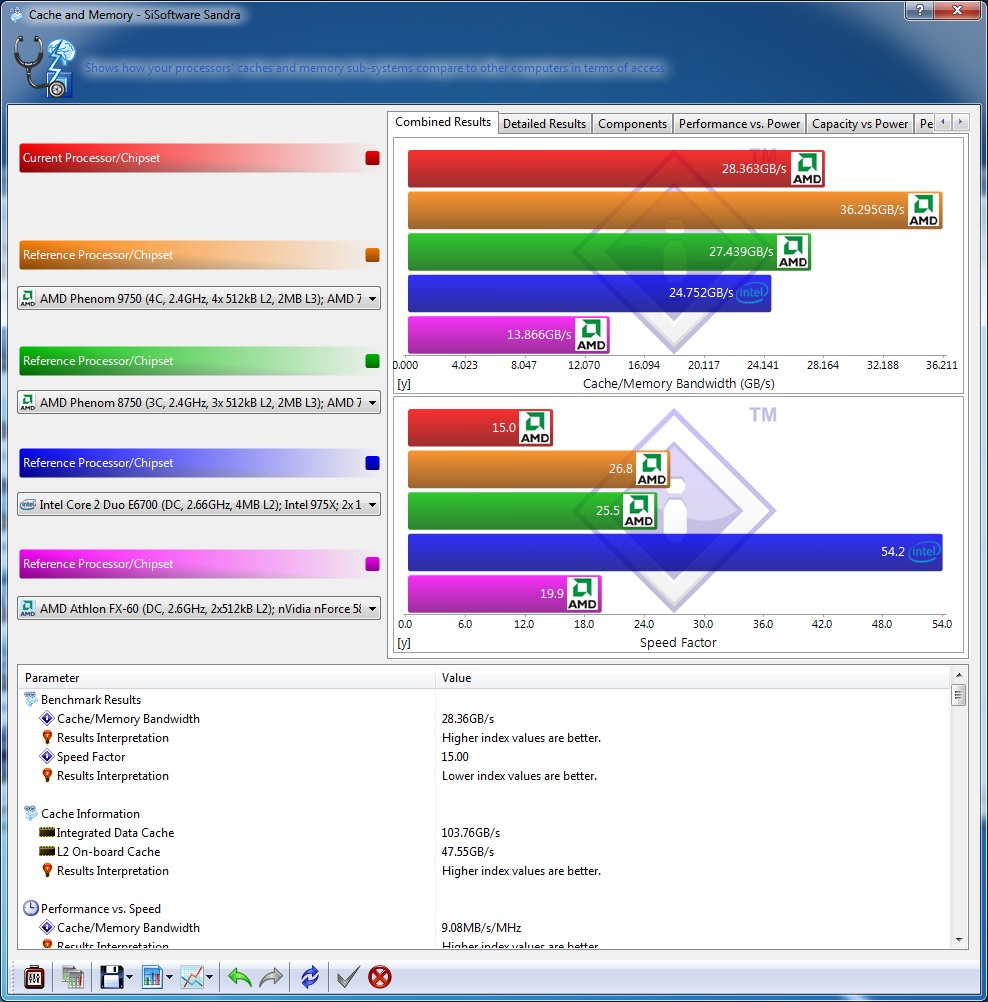Viewport: 988px width, 1002px height.
Task: Click the blue refresh arrows icon
Action: (x=310, y=977)
